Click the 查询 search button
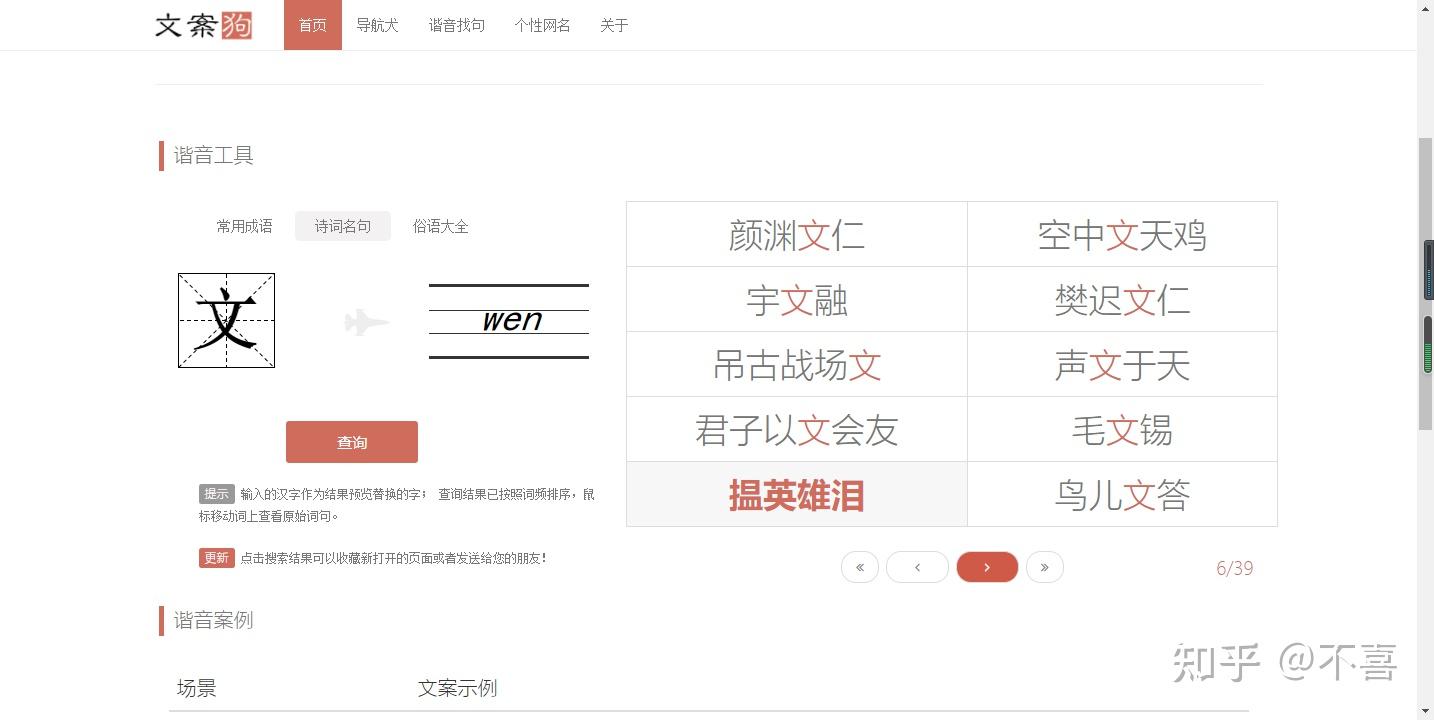Screen dimensions: 1434x720 tap(352, 442)
